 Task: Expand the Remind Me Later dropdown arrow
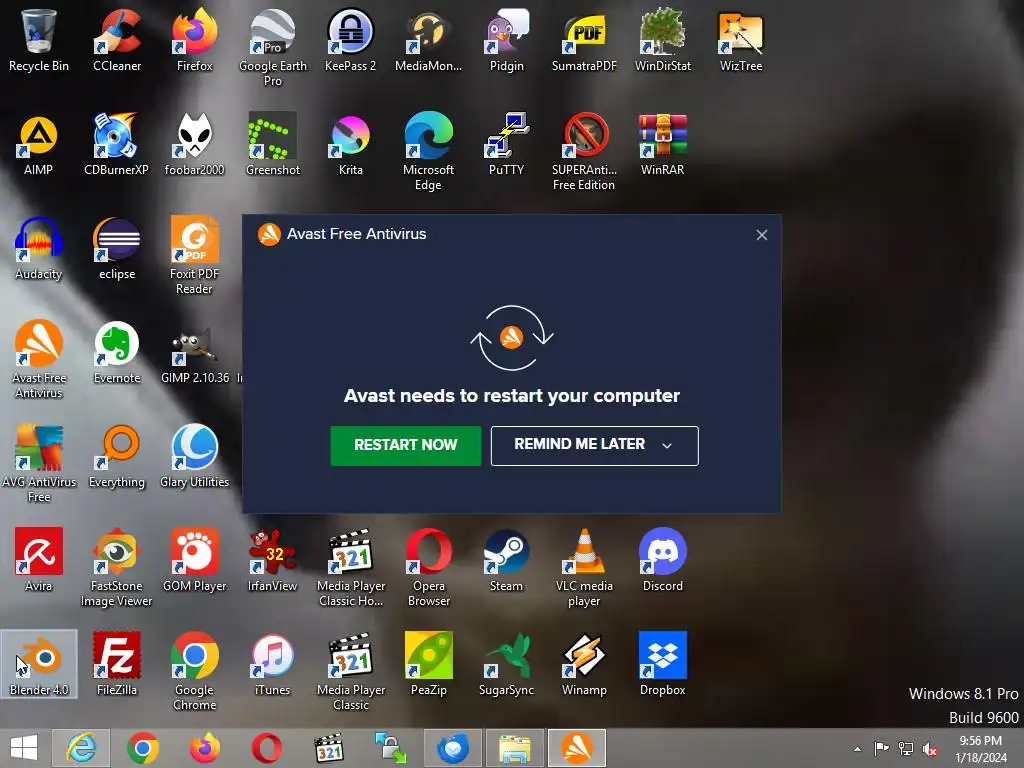coord(667,445)
